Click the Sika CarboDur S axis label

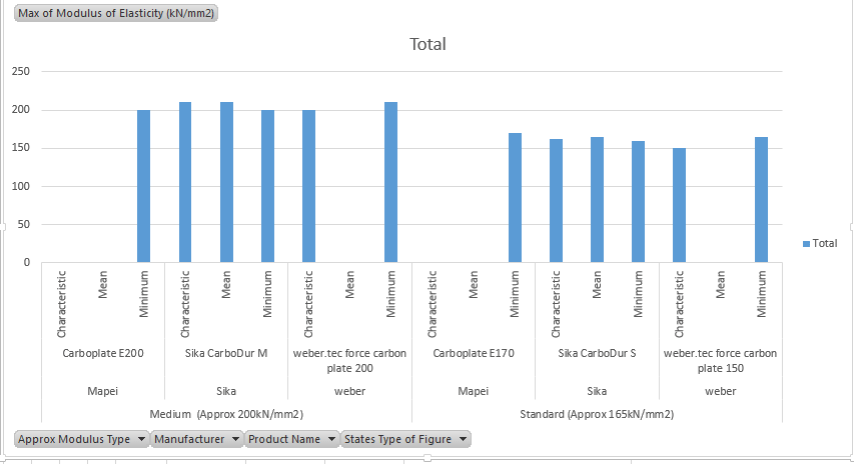[597, 353]
